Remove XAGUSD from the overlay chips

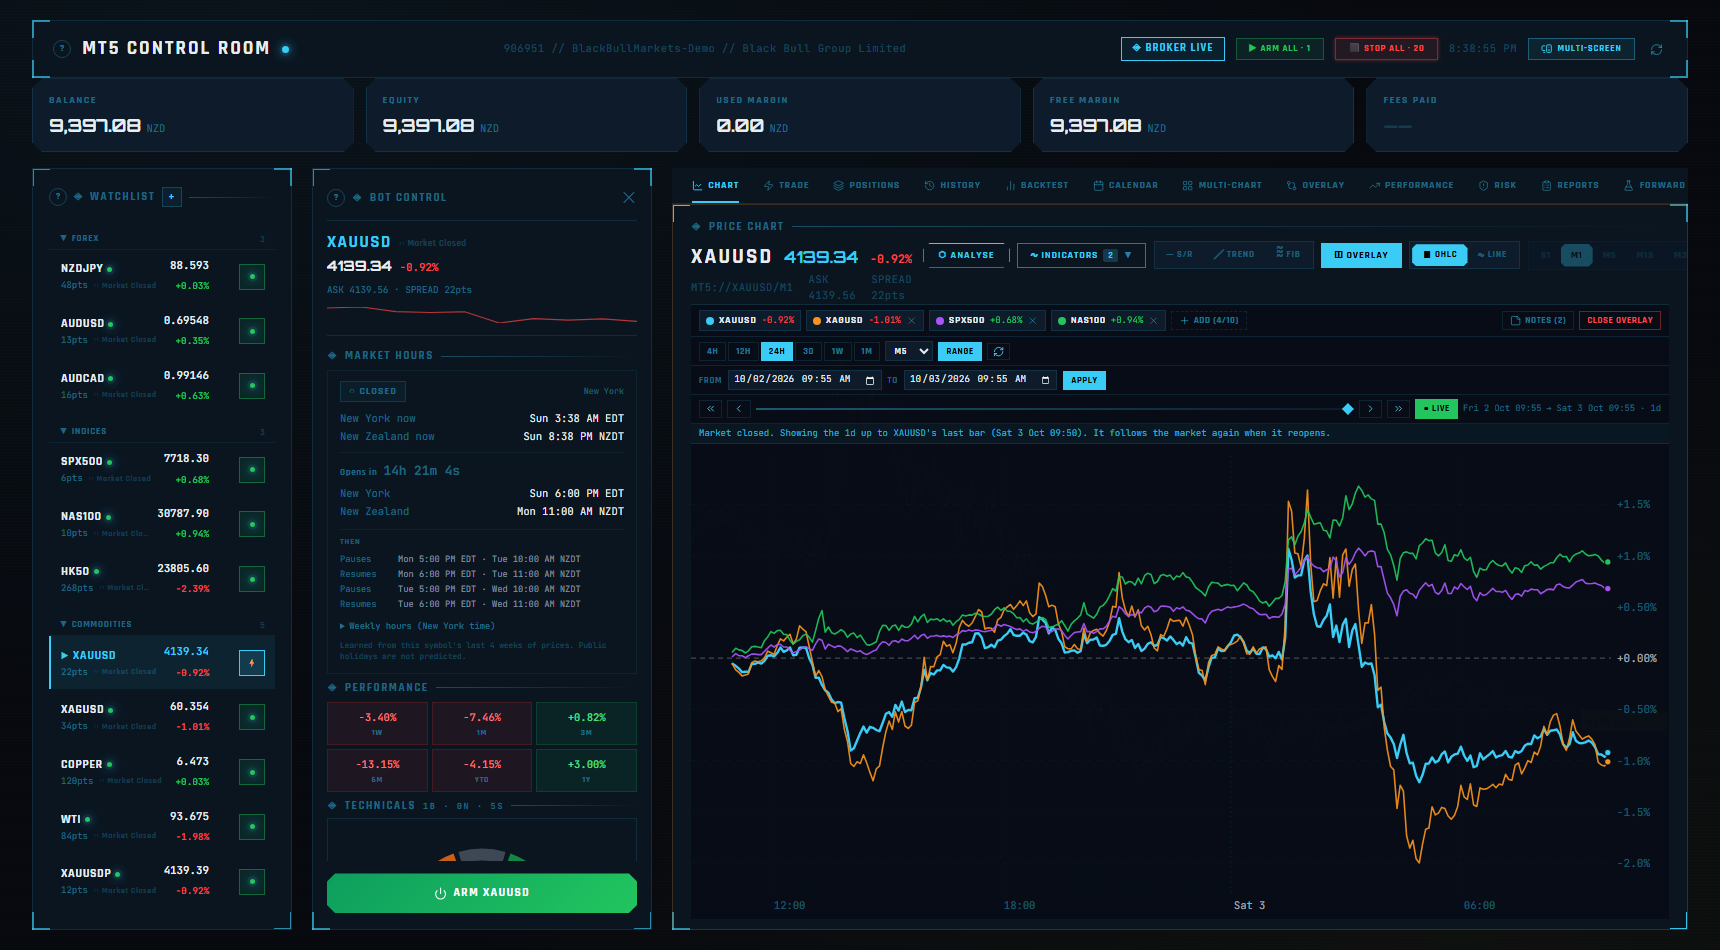click(912, 321)
